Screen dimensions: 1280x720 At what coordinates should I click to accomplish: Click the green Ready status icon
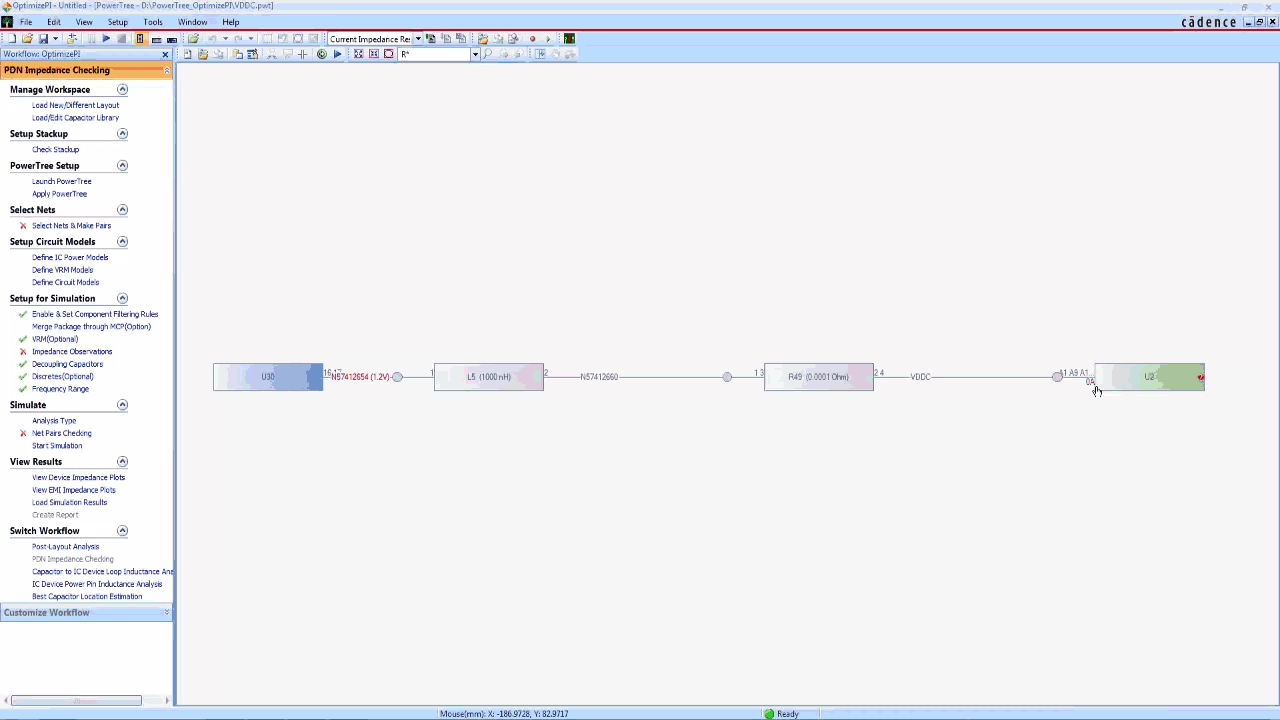click(769, 714)
